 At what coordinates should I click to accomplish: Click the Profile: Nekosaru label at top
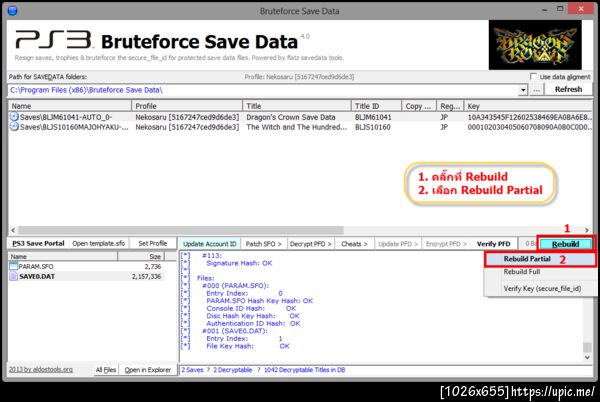tap(299, 77)
